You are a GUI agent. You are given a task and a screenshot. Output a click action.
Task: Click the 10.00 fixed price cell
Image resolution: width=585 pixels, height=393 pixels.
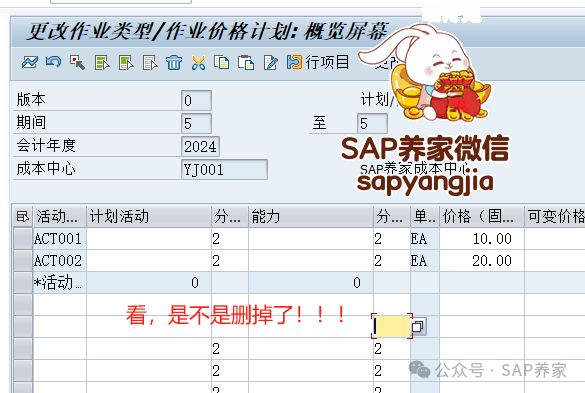point(482,238)
